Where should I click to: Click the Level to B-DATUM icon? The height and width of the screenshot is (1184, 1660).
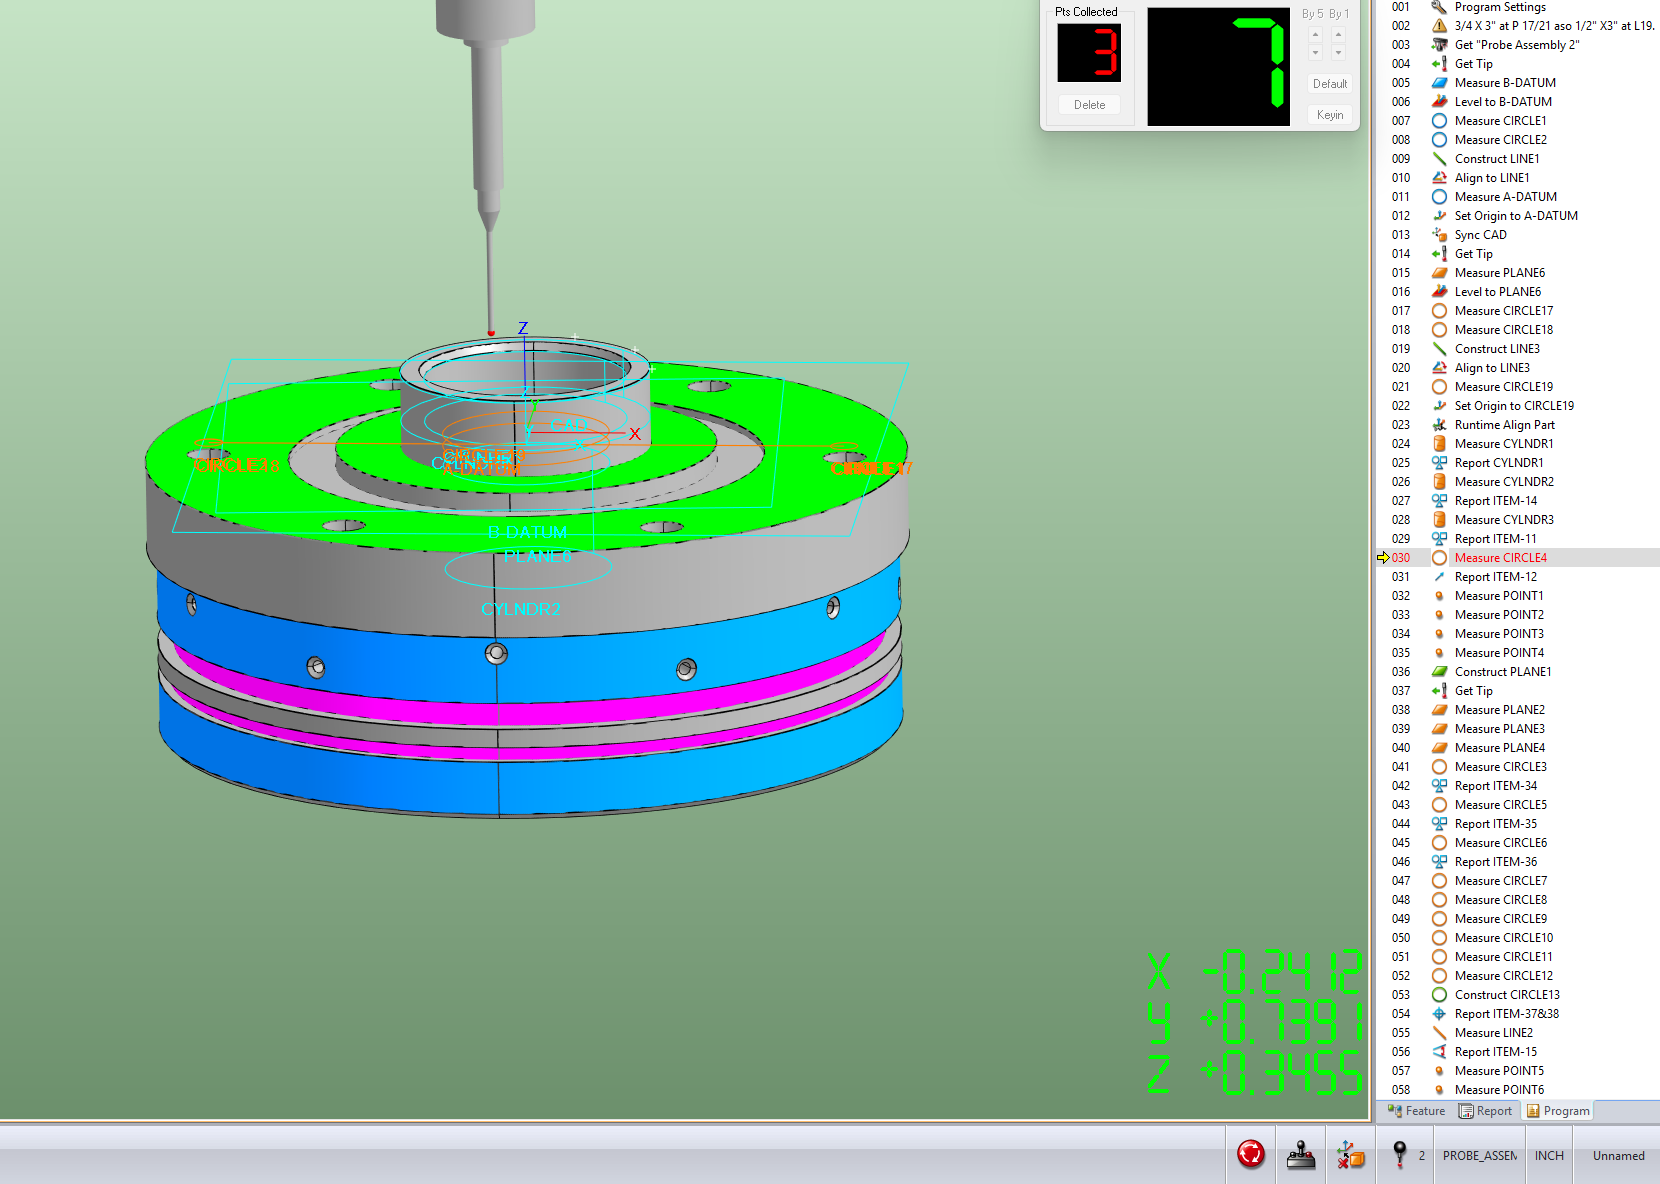point(1439,102)
